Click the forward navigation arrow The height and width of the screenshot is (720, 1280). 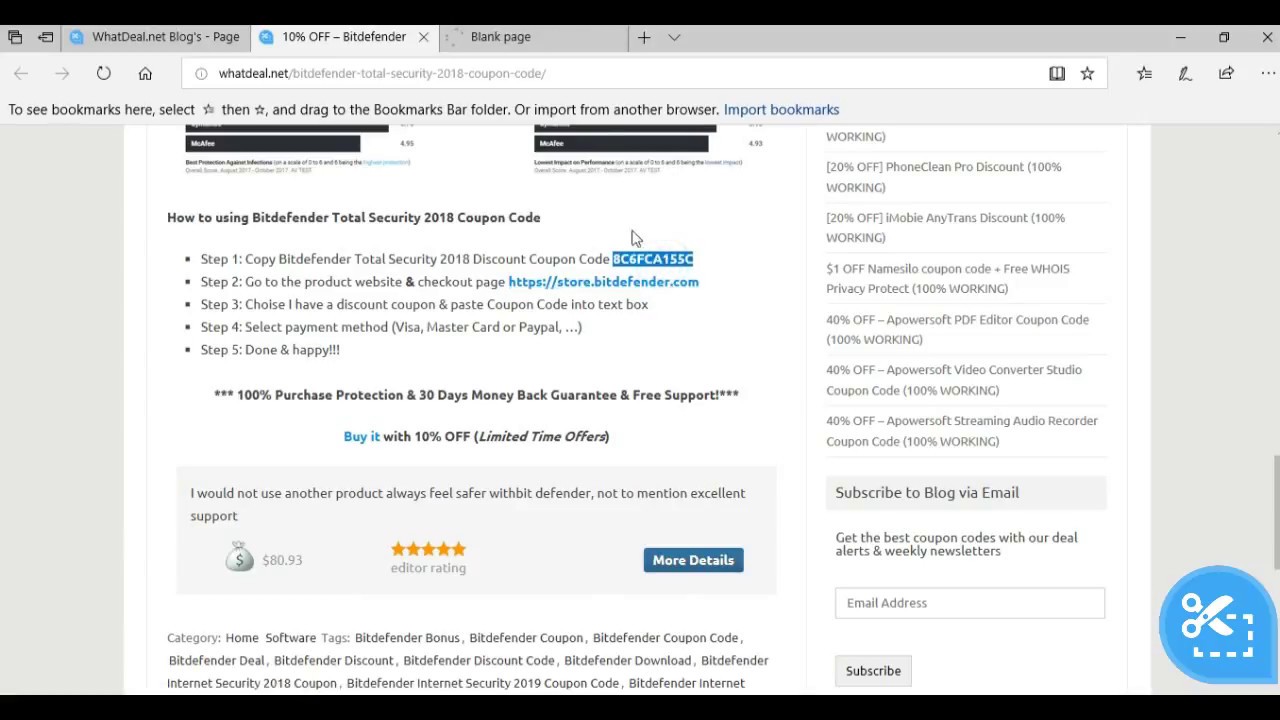coord(62,73)
